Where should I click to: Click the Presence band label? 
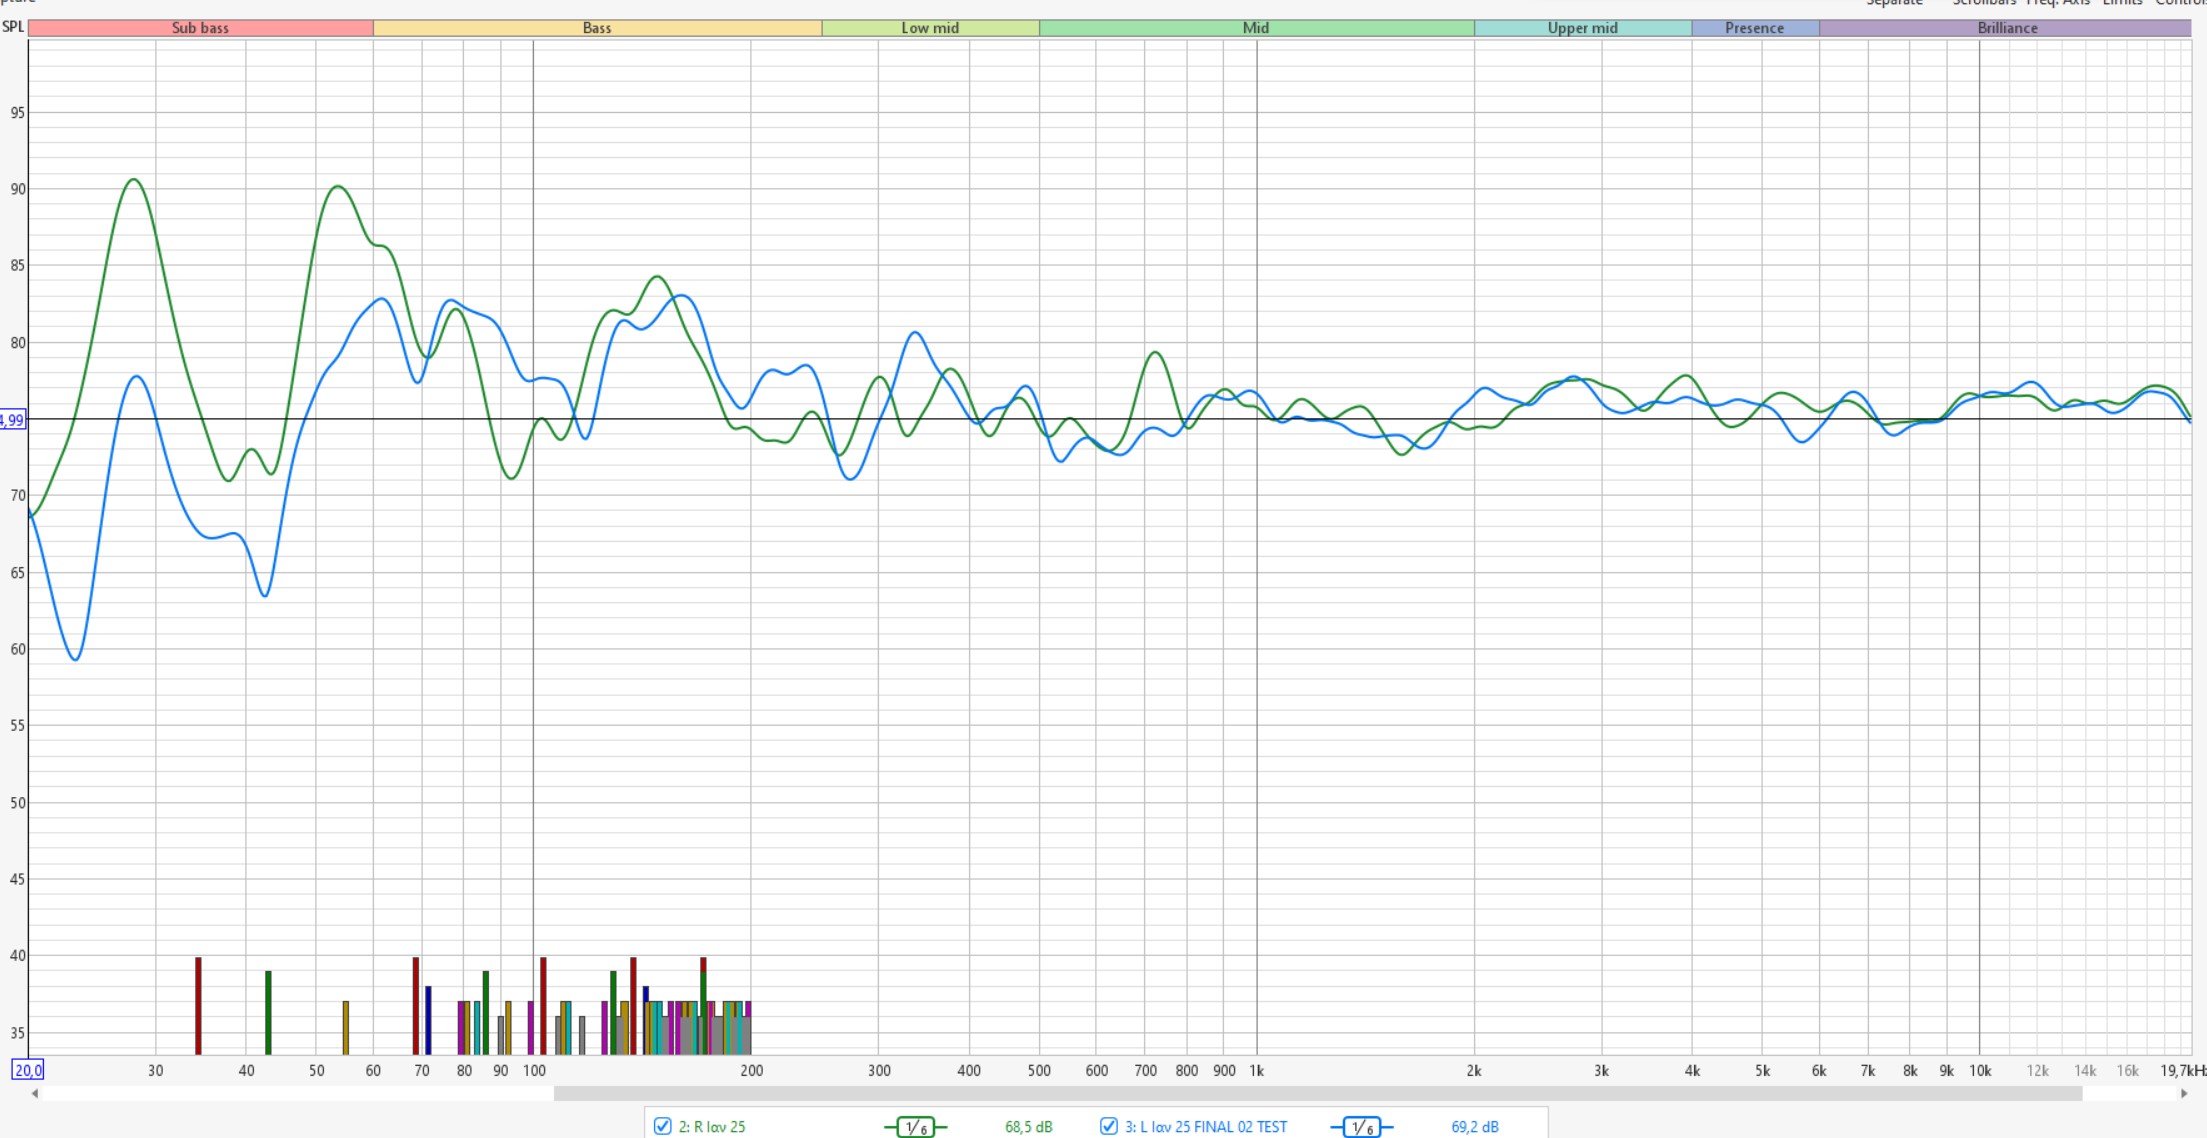1755,28
